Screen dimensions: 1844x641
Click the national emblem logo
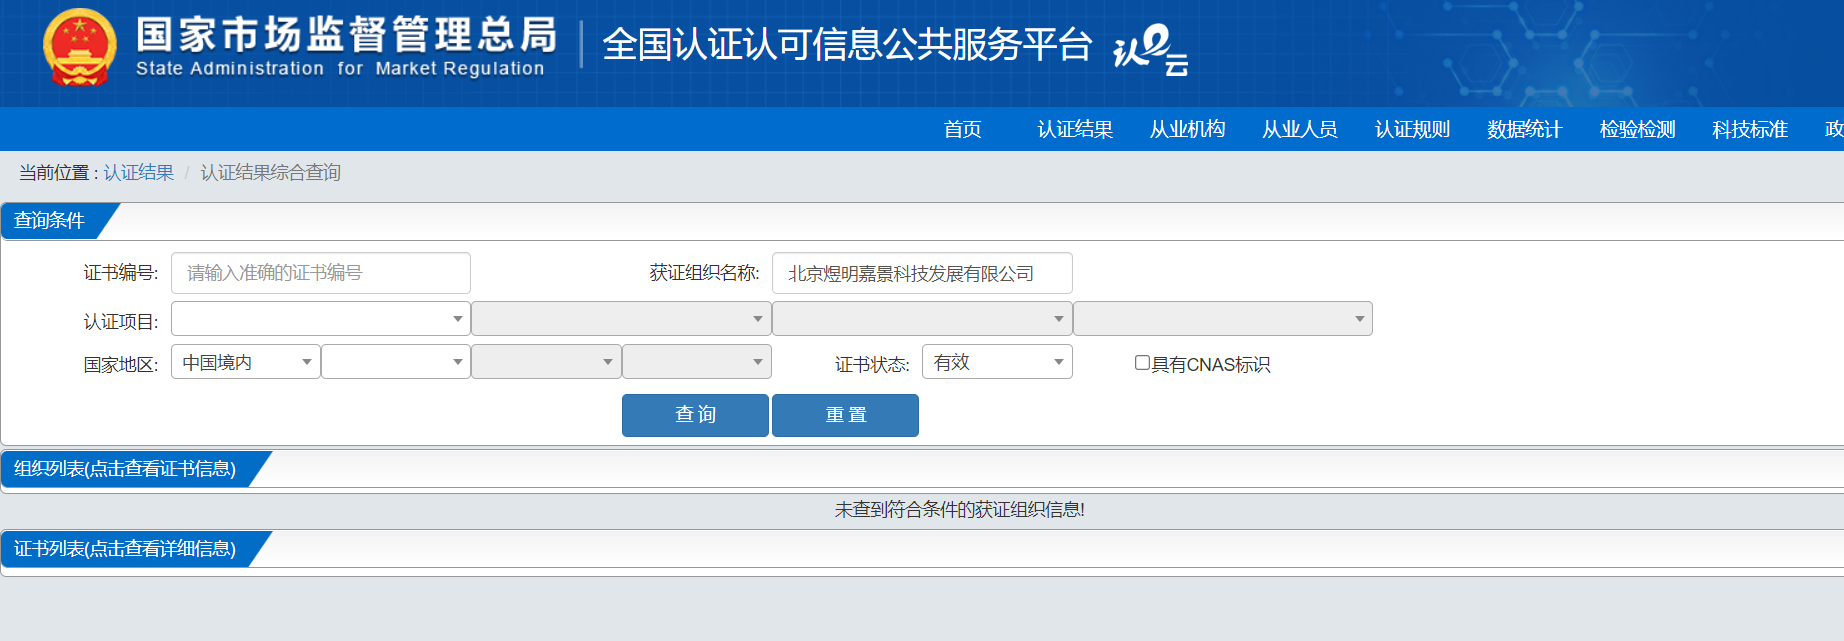[x=80, y=47]
